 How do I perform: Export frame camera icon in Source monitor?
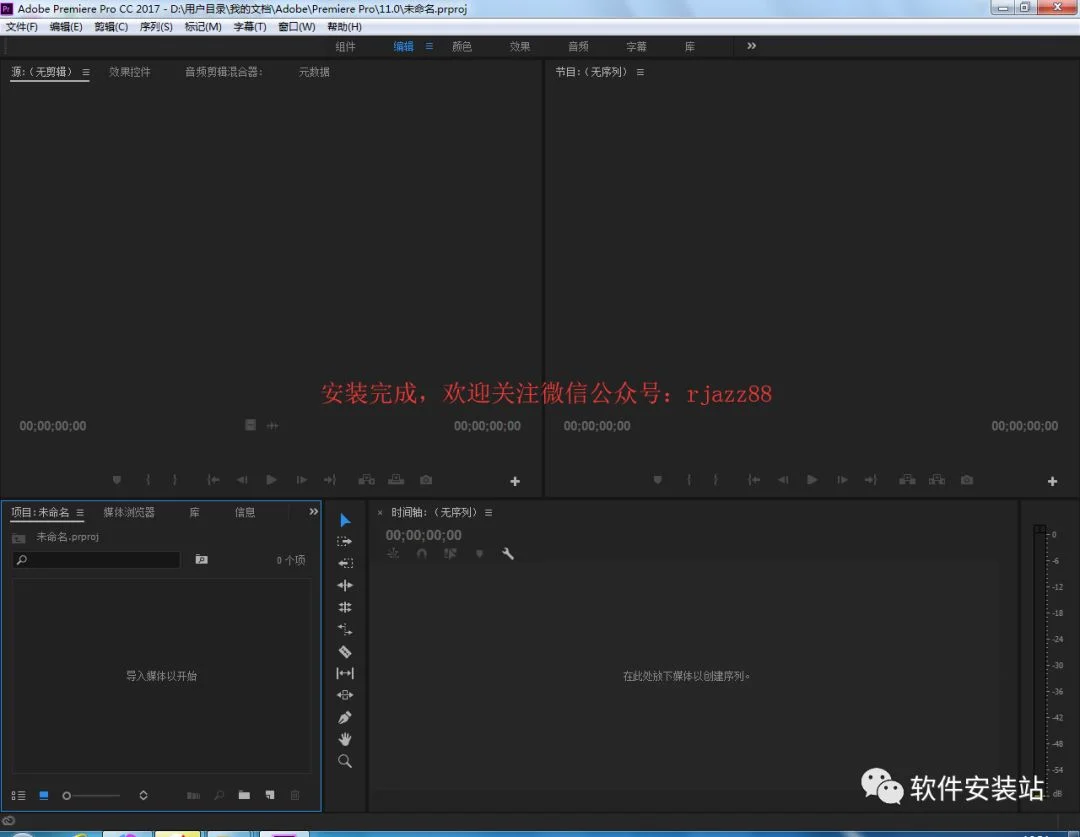426,479
